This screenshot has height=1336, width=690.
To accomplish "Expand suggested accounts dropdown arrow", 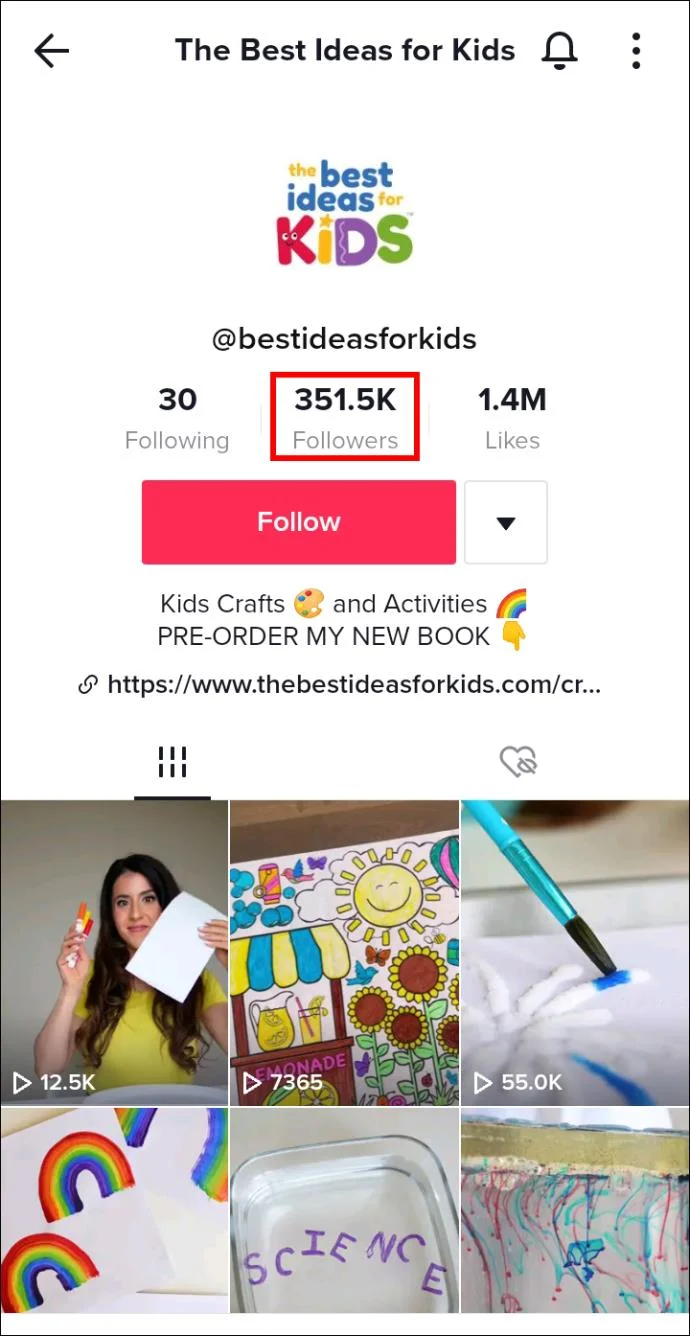I will (x=506, y=522).
